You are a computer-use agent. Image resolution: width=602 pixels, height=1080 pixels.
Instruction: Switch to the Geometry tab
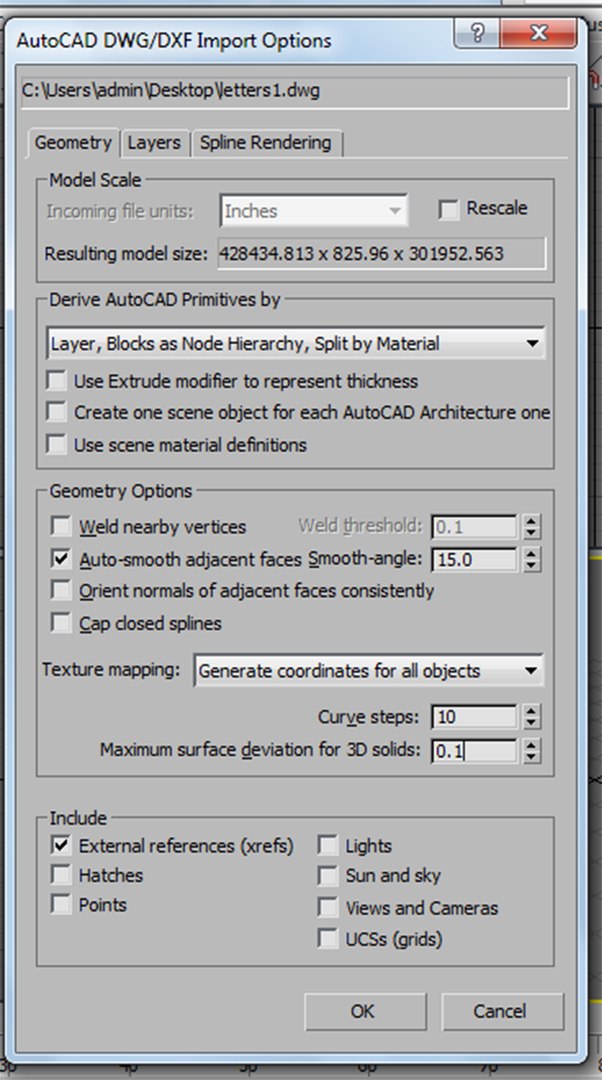point(74,143)
